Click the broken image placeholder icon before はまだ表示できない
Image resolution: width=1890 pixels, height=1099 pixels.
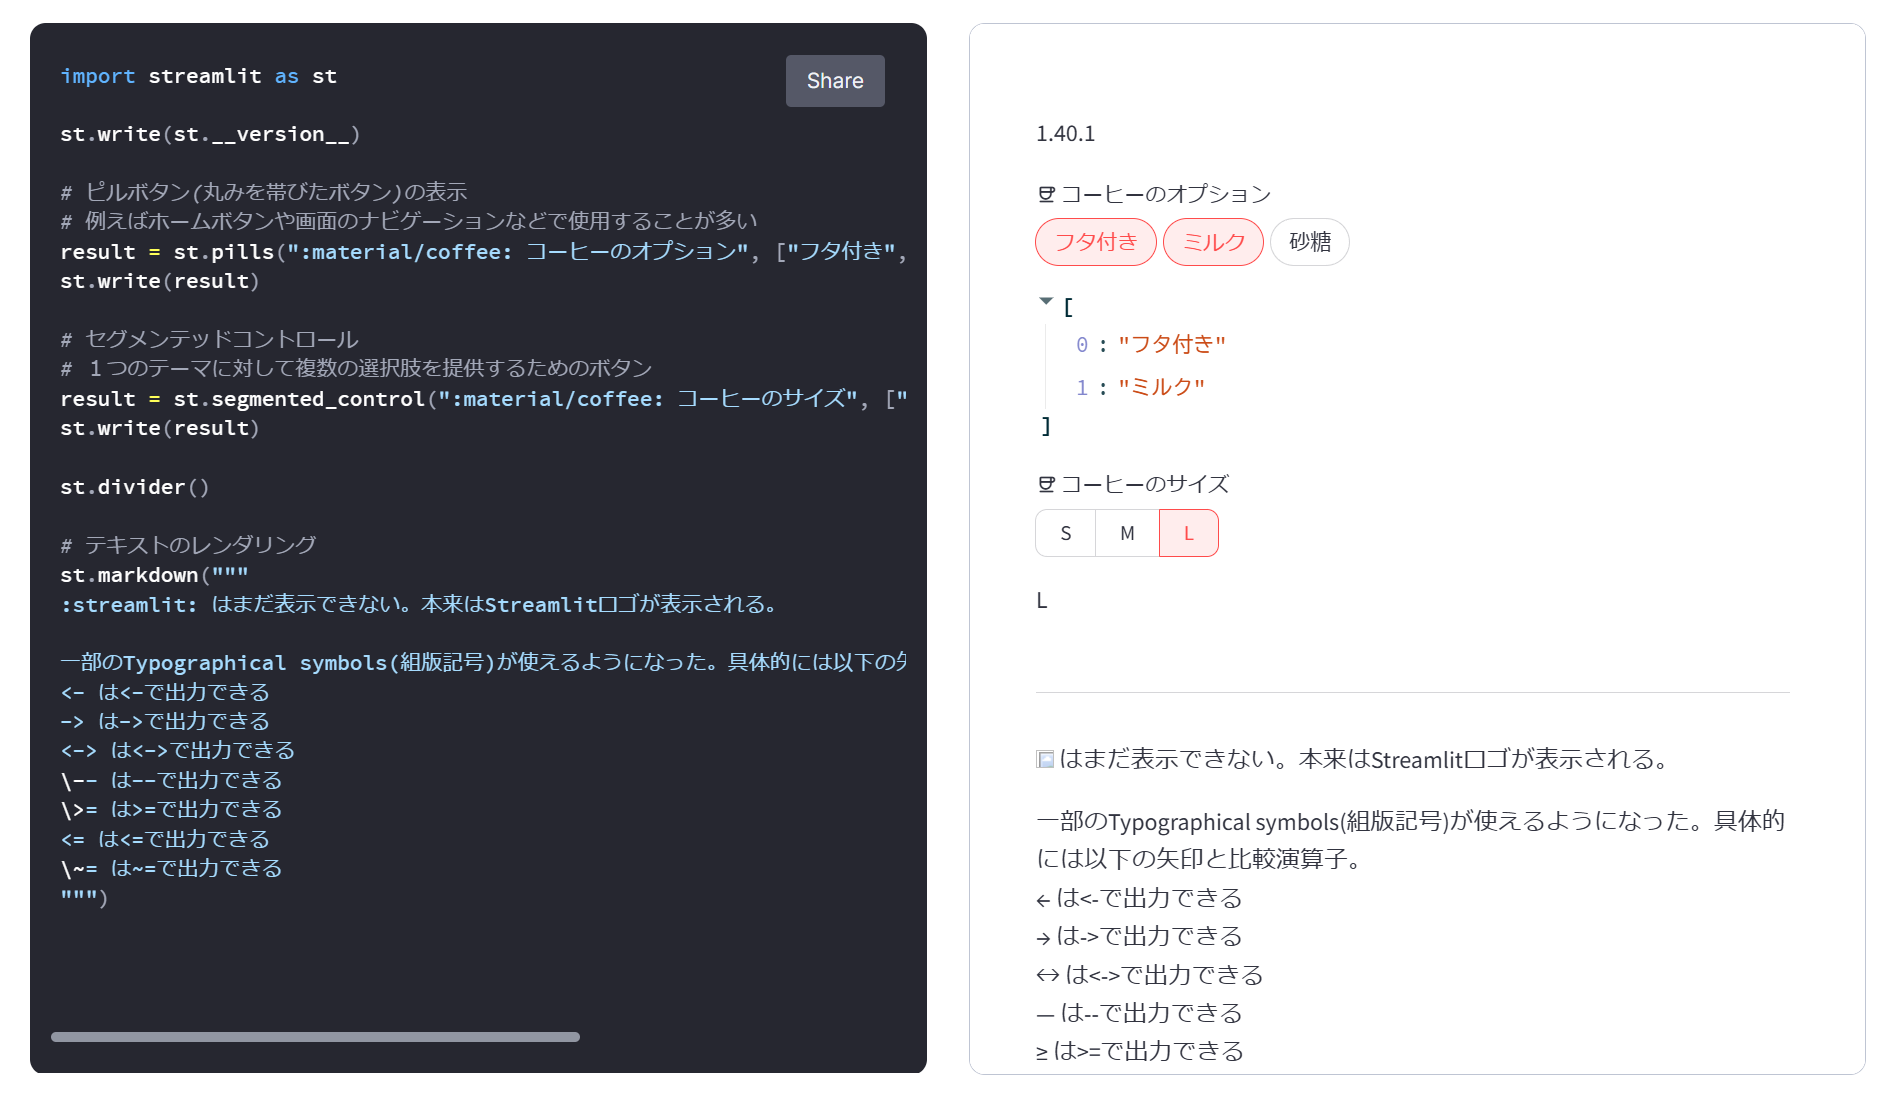(x=1045, y=760)
